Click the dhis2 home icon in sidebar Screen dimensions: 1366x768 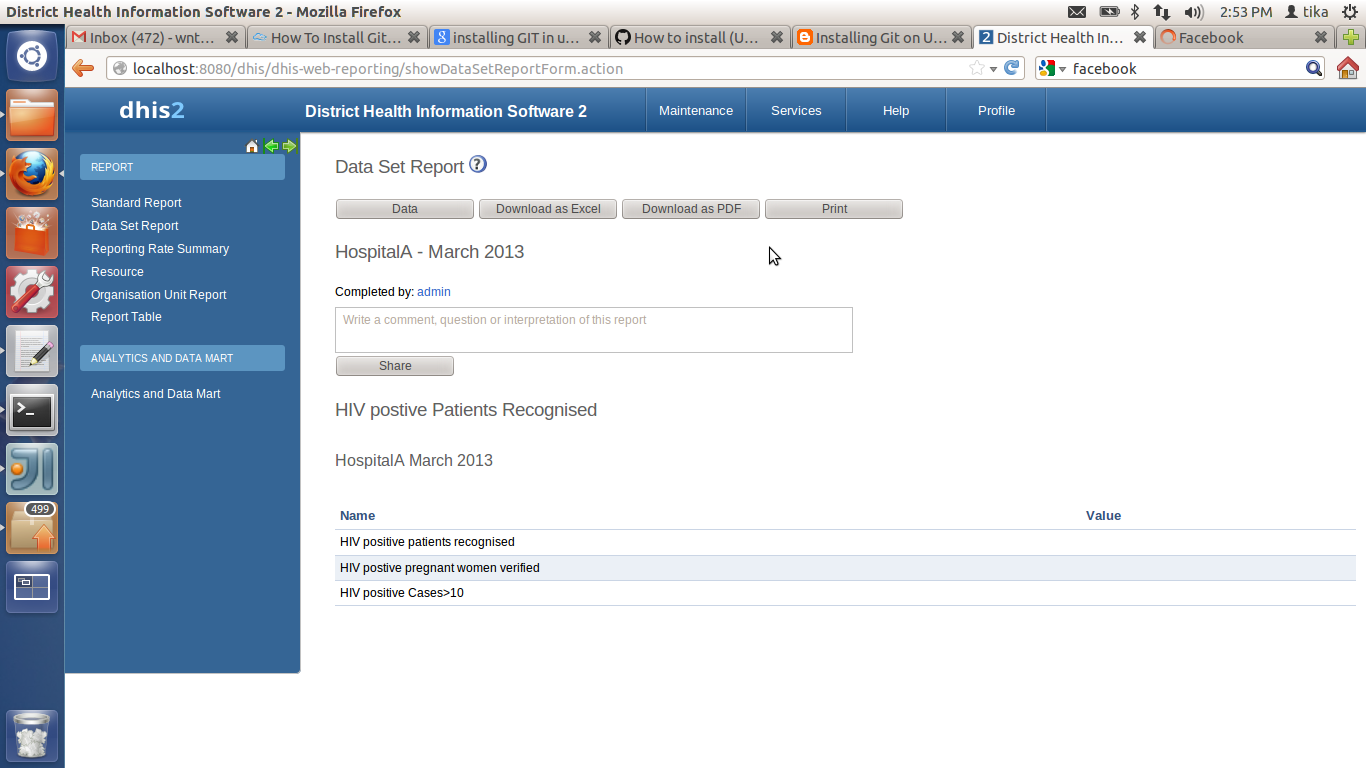(252, 146)
